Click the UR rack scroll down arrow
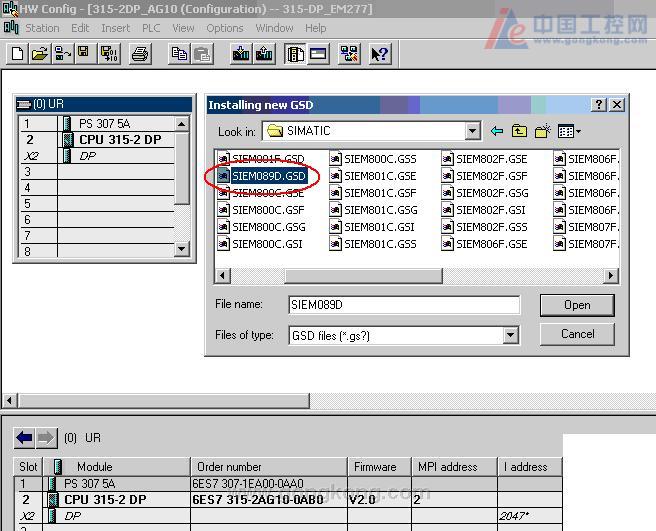Screen dimensions: 656x531 point(182,249)
